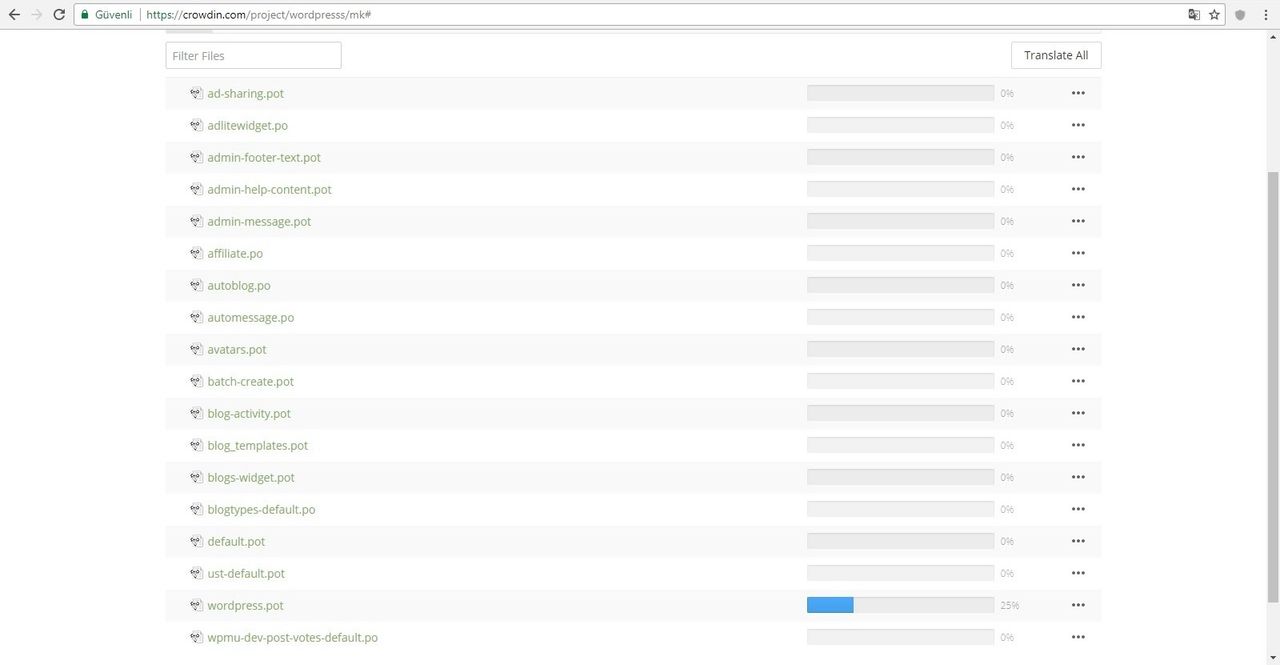Screen dimensions: 1280x665
Task: Click the file icon beside wpmu-dev-post-votes-default.po
Action: point(196,637)
